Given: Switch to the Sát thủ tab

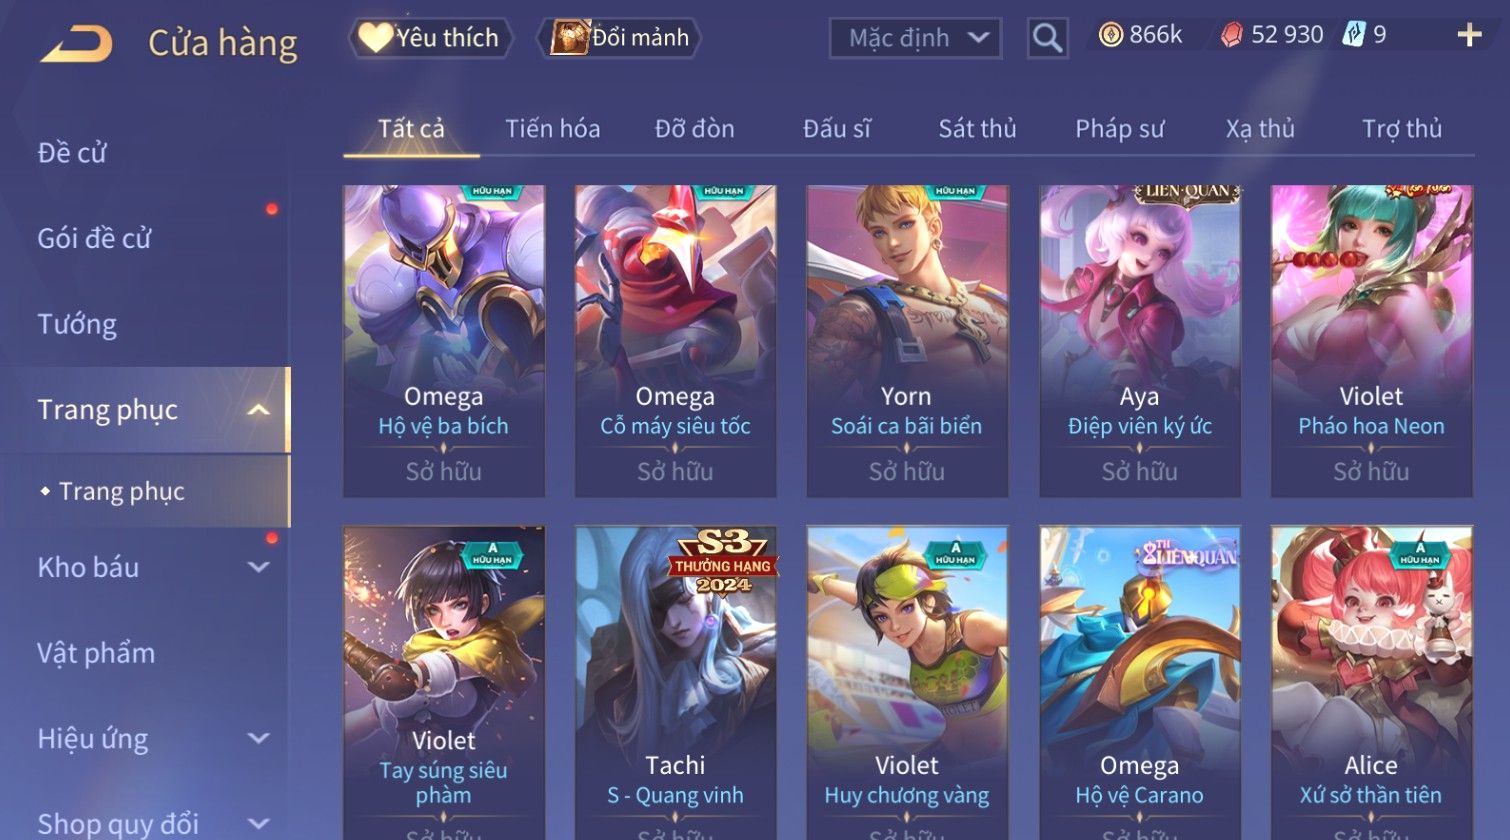Looking at the screenshot, I should 977,129.
